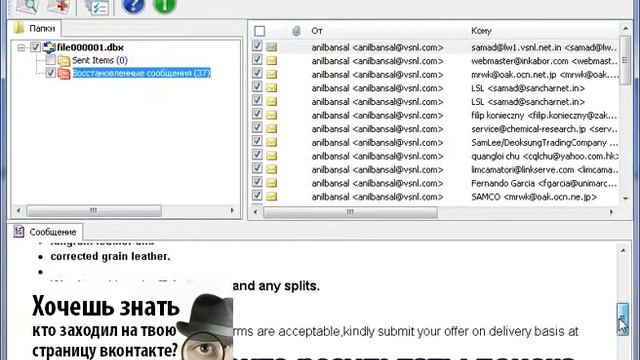Click message list scroll up arrow
This screenshot has height=360, width=640.
pos(625,28)
